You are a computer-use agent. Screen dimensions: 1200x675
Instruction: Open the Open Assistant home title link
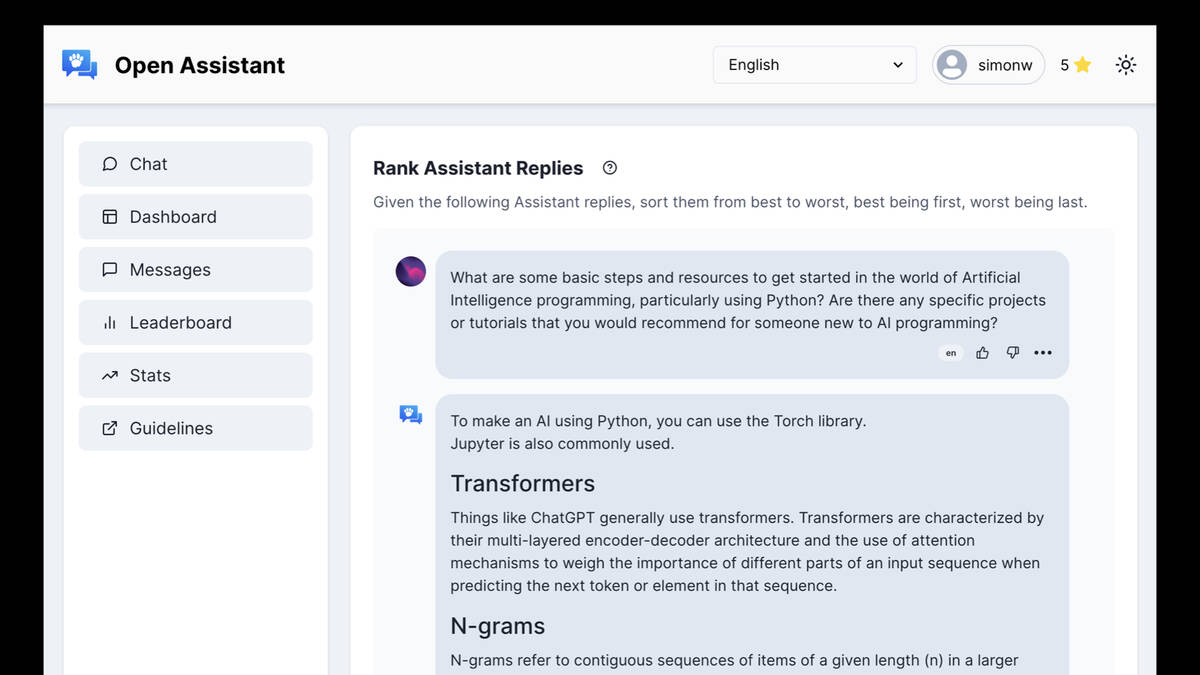199,65
